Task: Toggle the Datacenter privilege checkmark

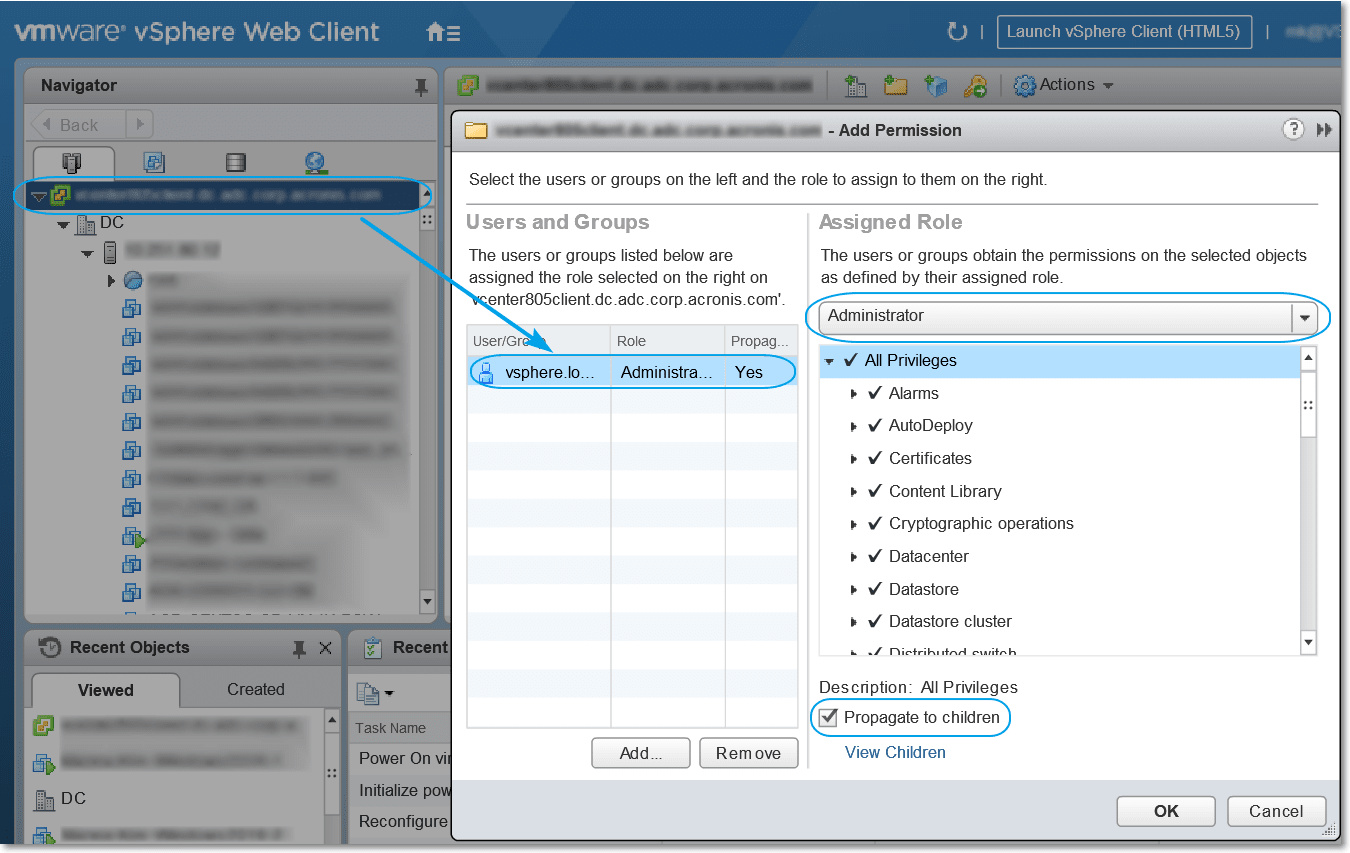Action: [x=875, y=556]
